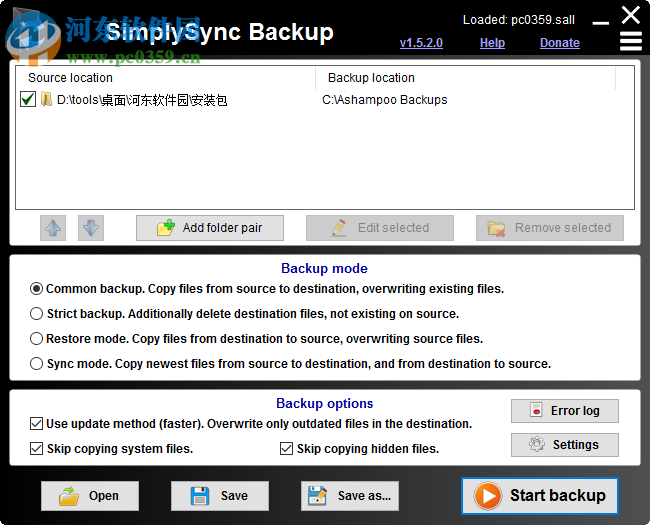Select the C:\Ashampoo Backups destination entry

point(385,100)
